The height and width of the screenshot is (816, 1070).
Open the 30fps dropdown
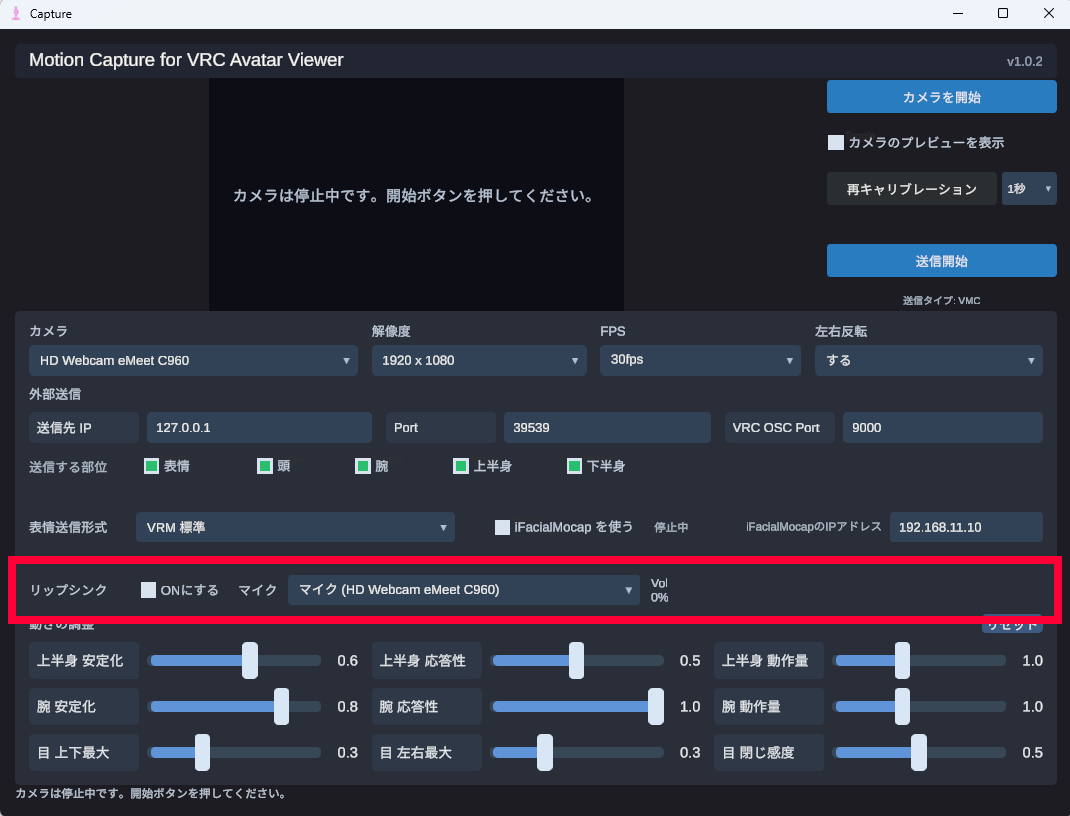tap(700, 360)
